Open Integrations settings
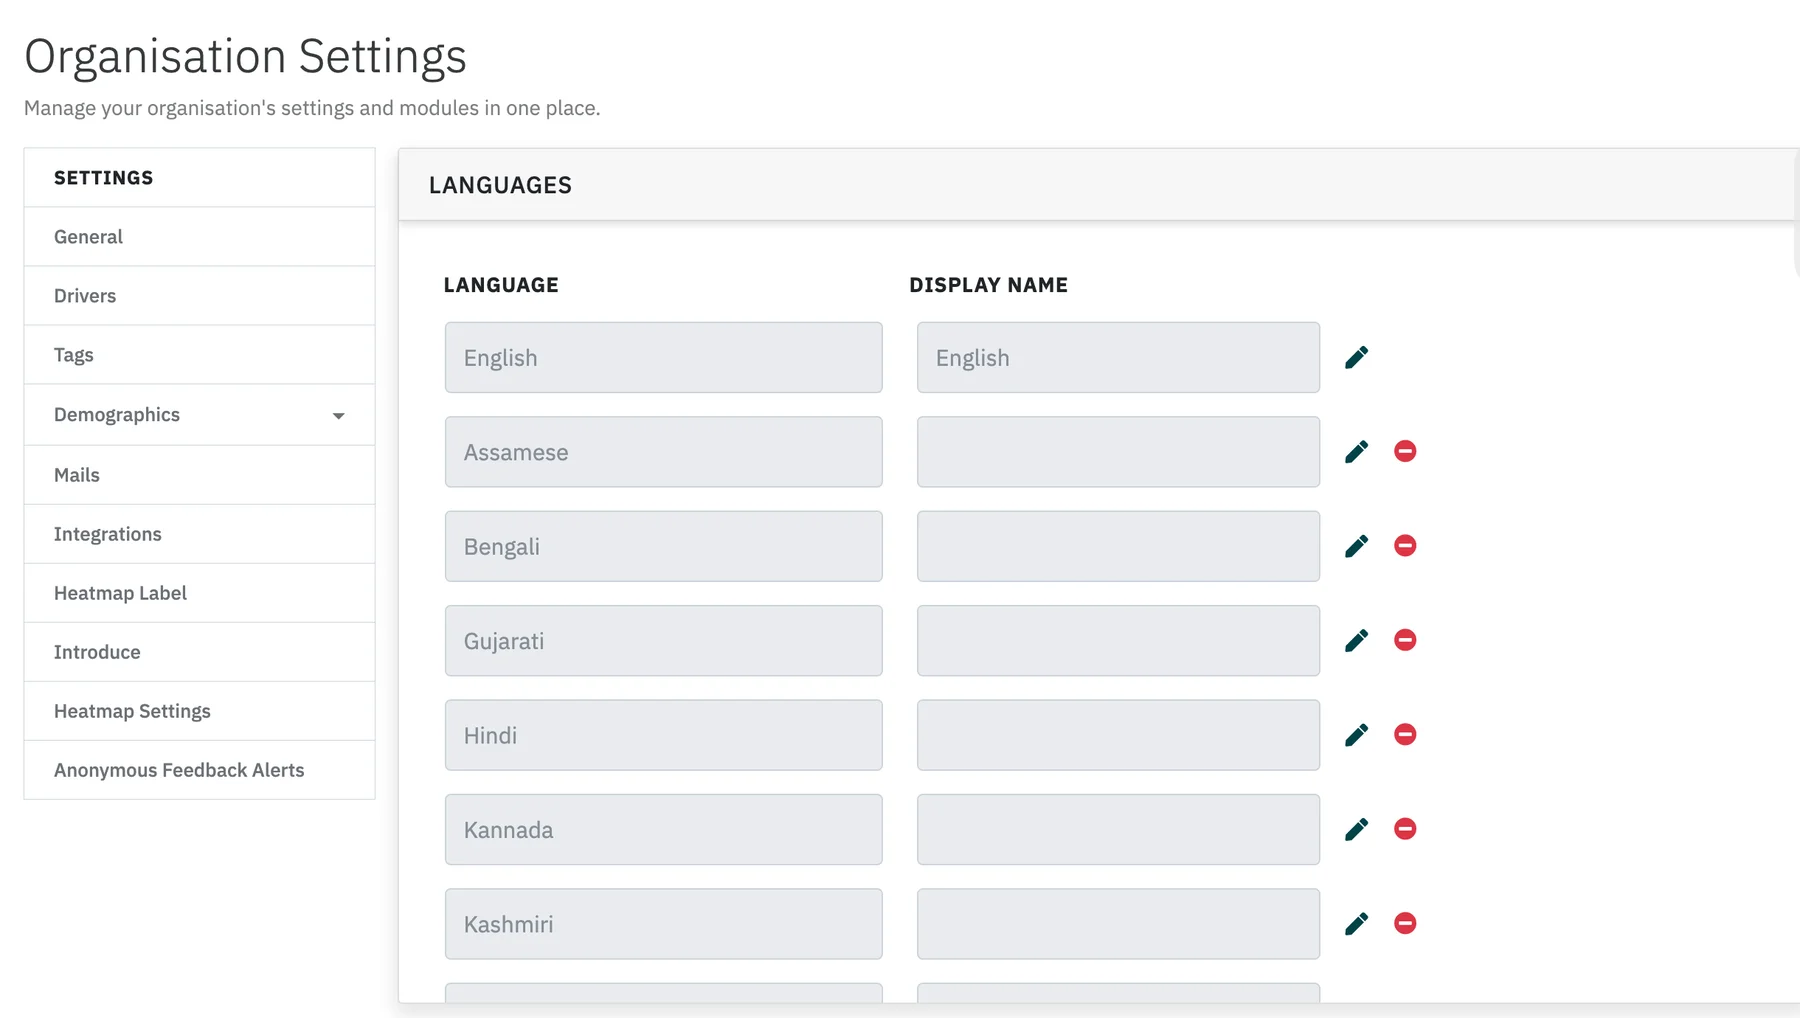 [199, 534]
